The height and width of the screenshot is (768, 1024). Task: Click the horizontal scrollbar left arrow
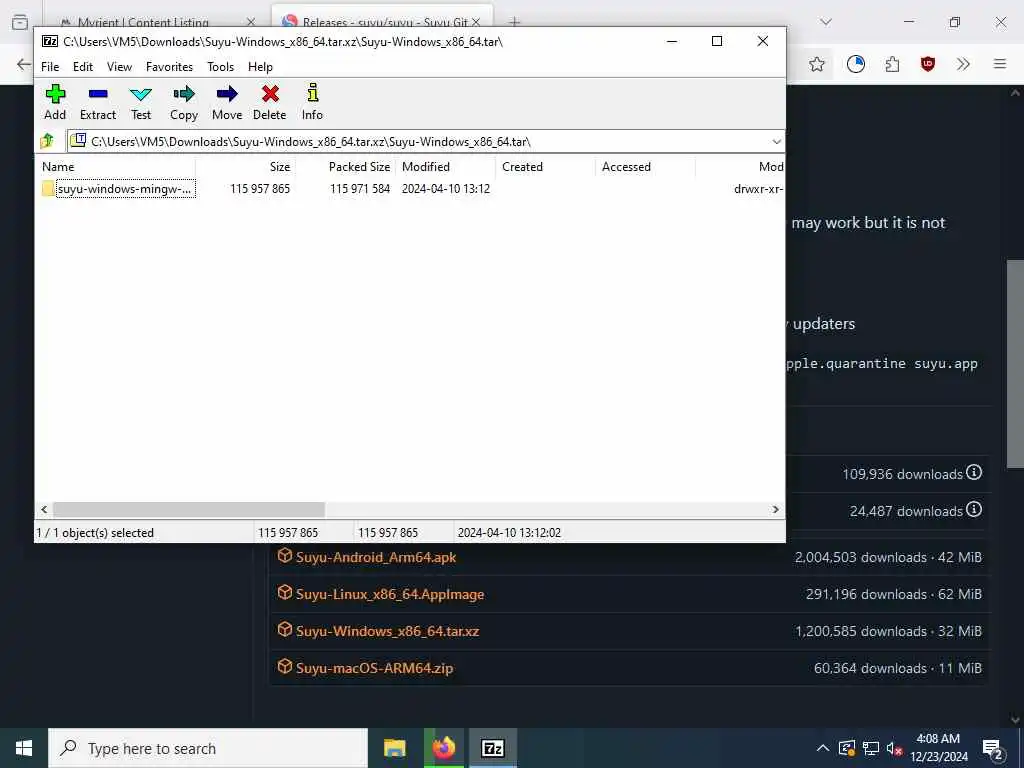point(44,509)
